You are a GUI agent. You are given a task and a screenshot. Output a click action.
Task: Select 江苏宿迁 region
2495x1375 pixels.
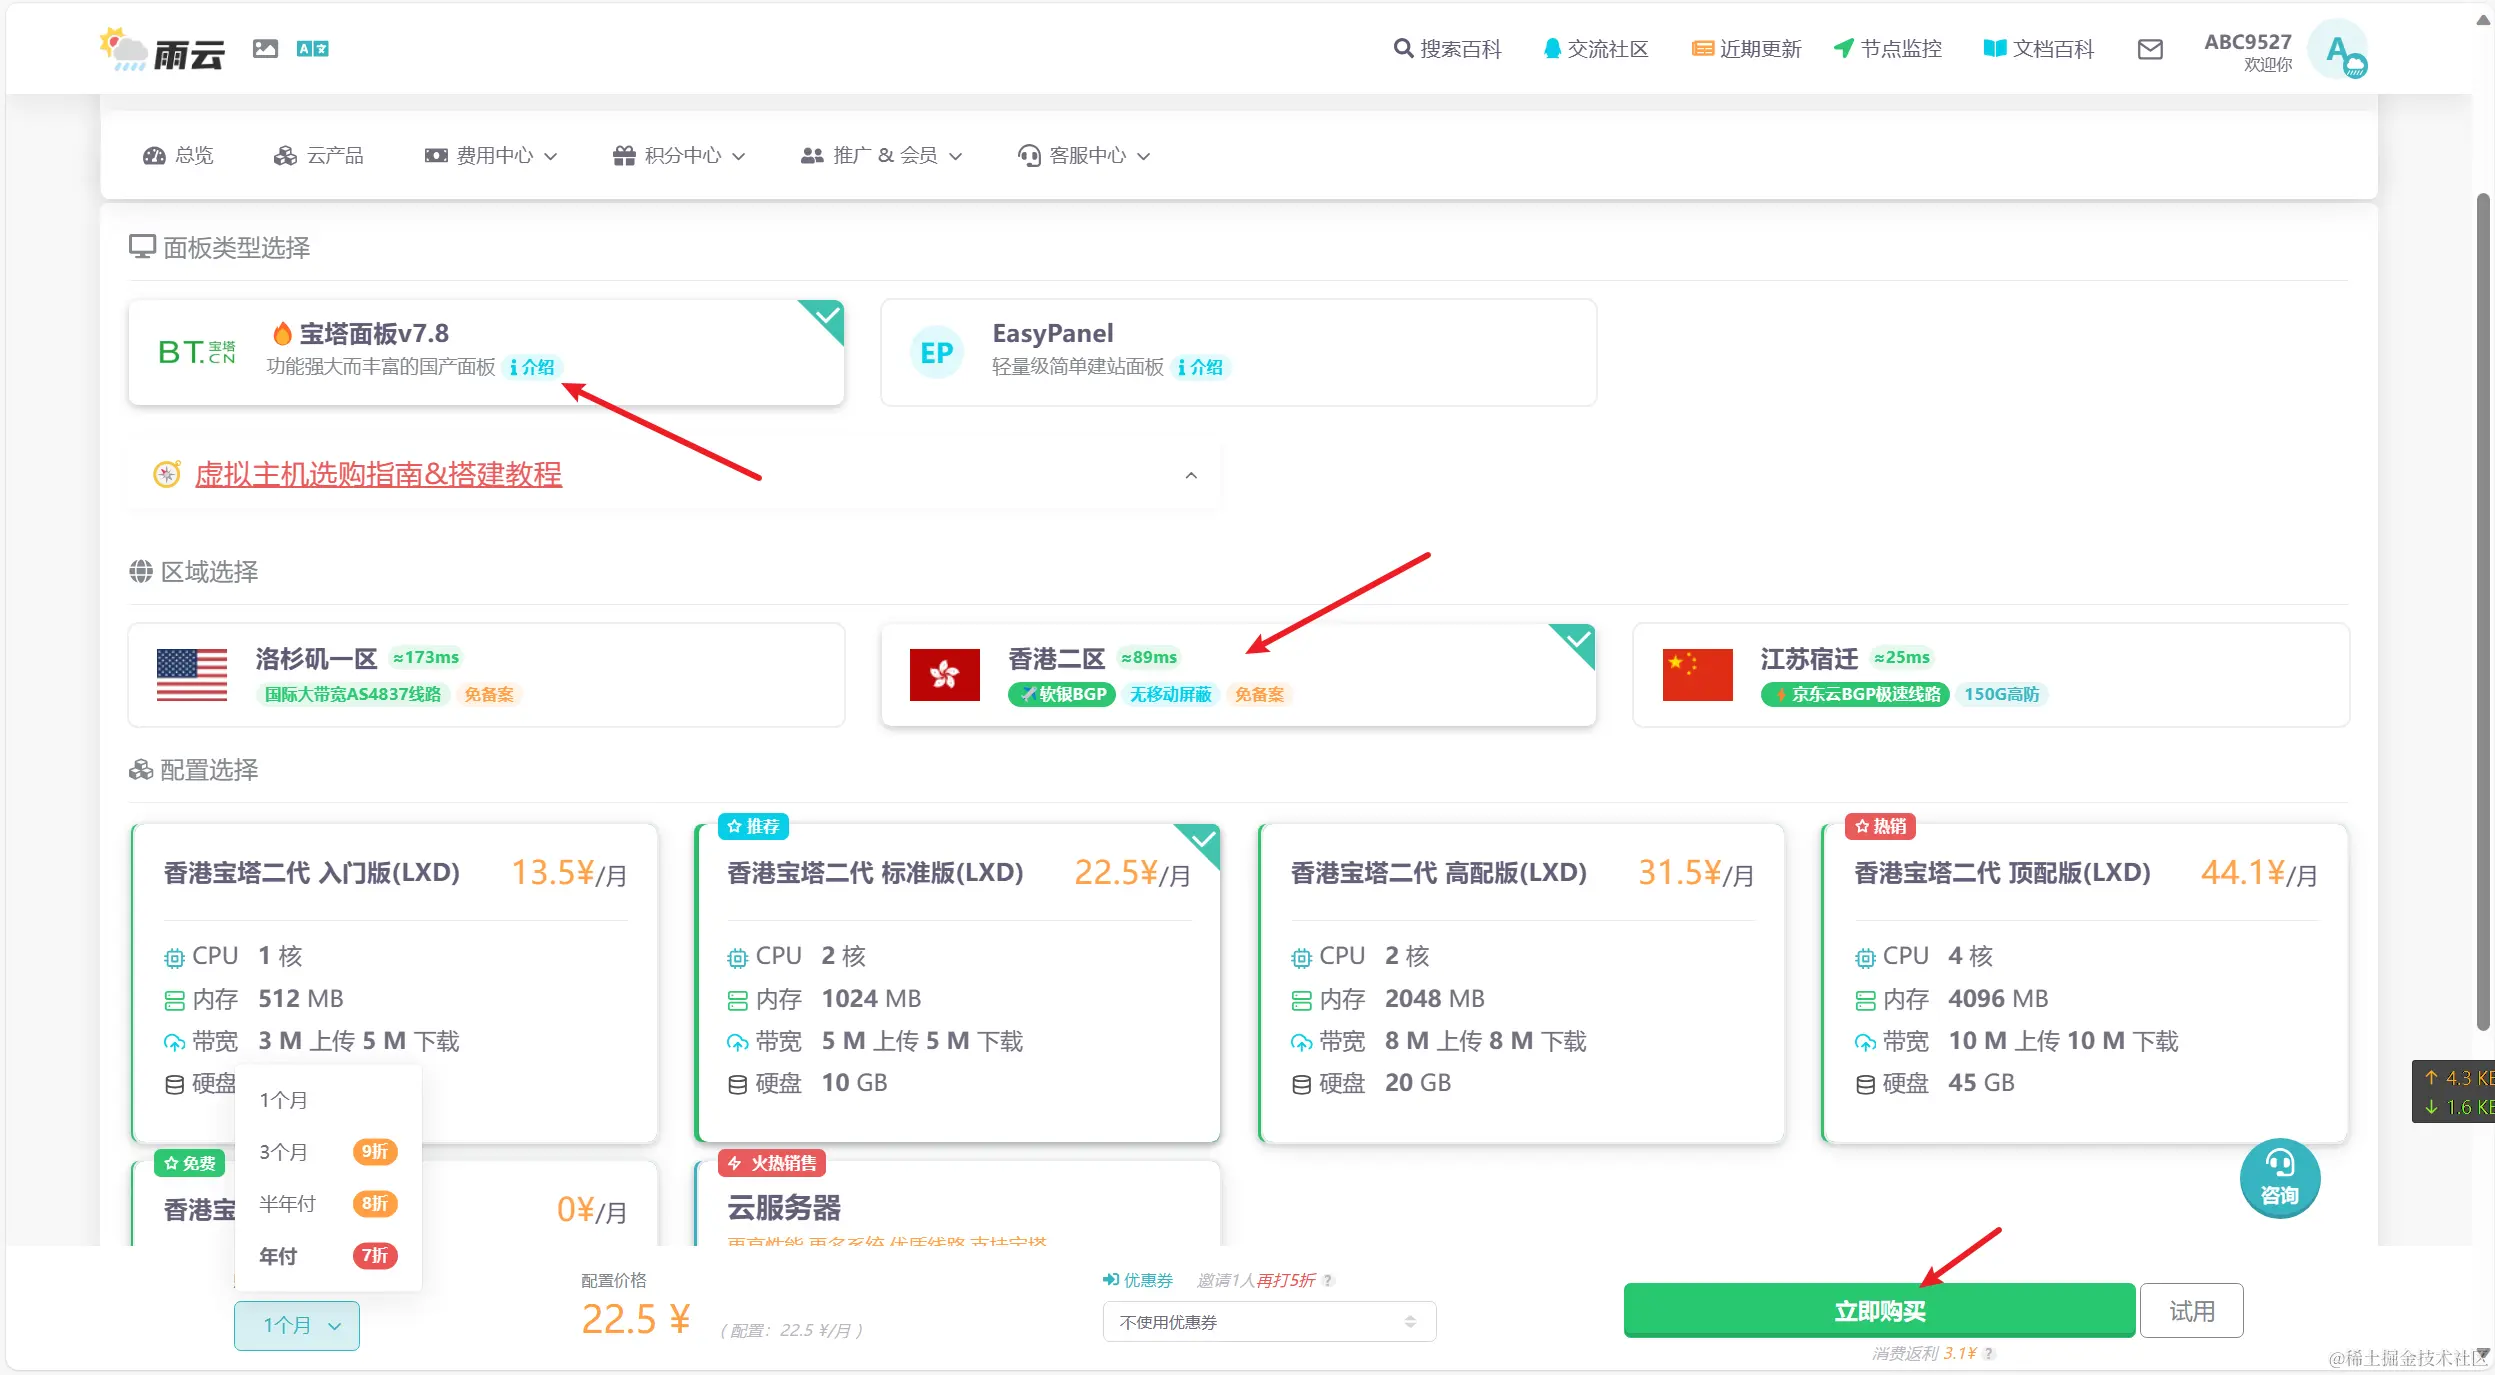coord(1990,675)
